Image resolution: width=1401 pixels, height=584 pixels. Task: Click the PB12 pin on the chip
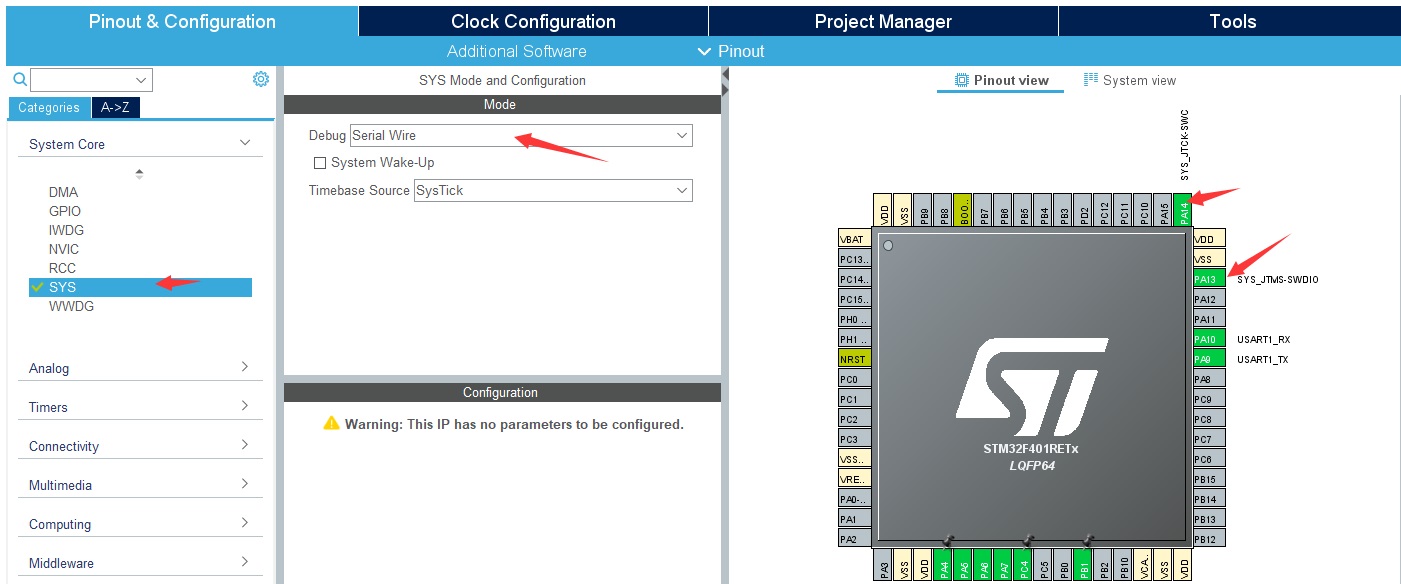click(x=1209, y=539)
